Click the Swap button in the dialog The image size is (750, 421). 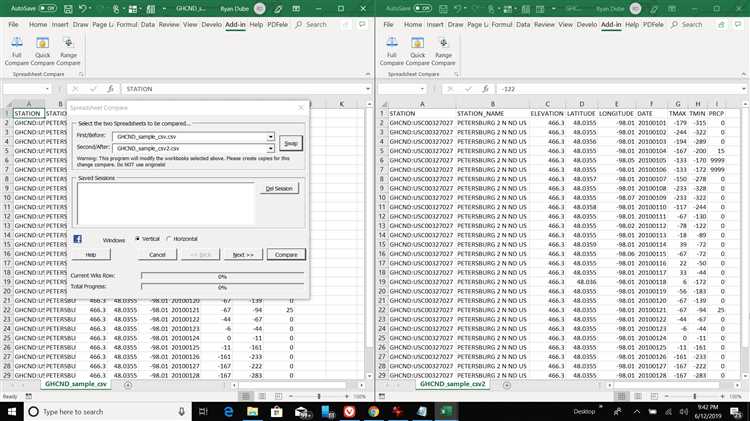[x=291, y=143]
